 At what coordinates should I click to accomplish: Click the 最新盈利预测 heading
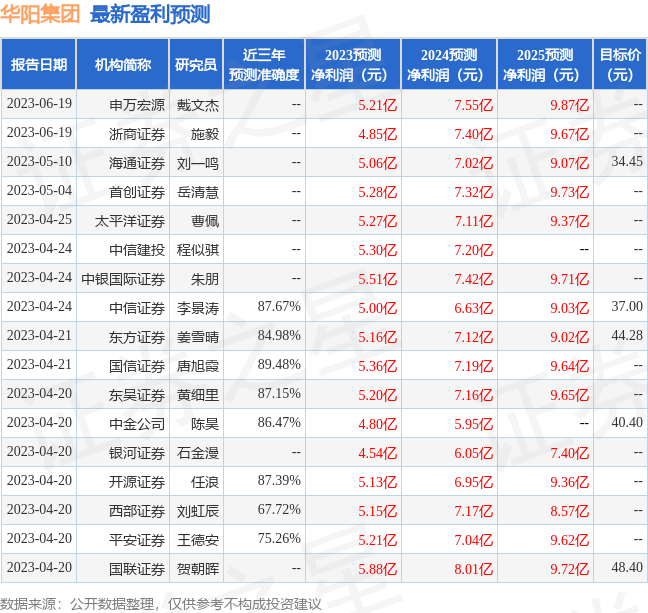click(150, 14)
